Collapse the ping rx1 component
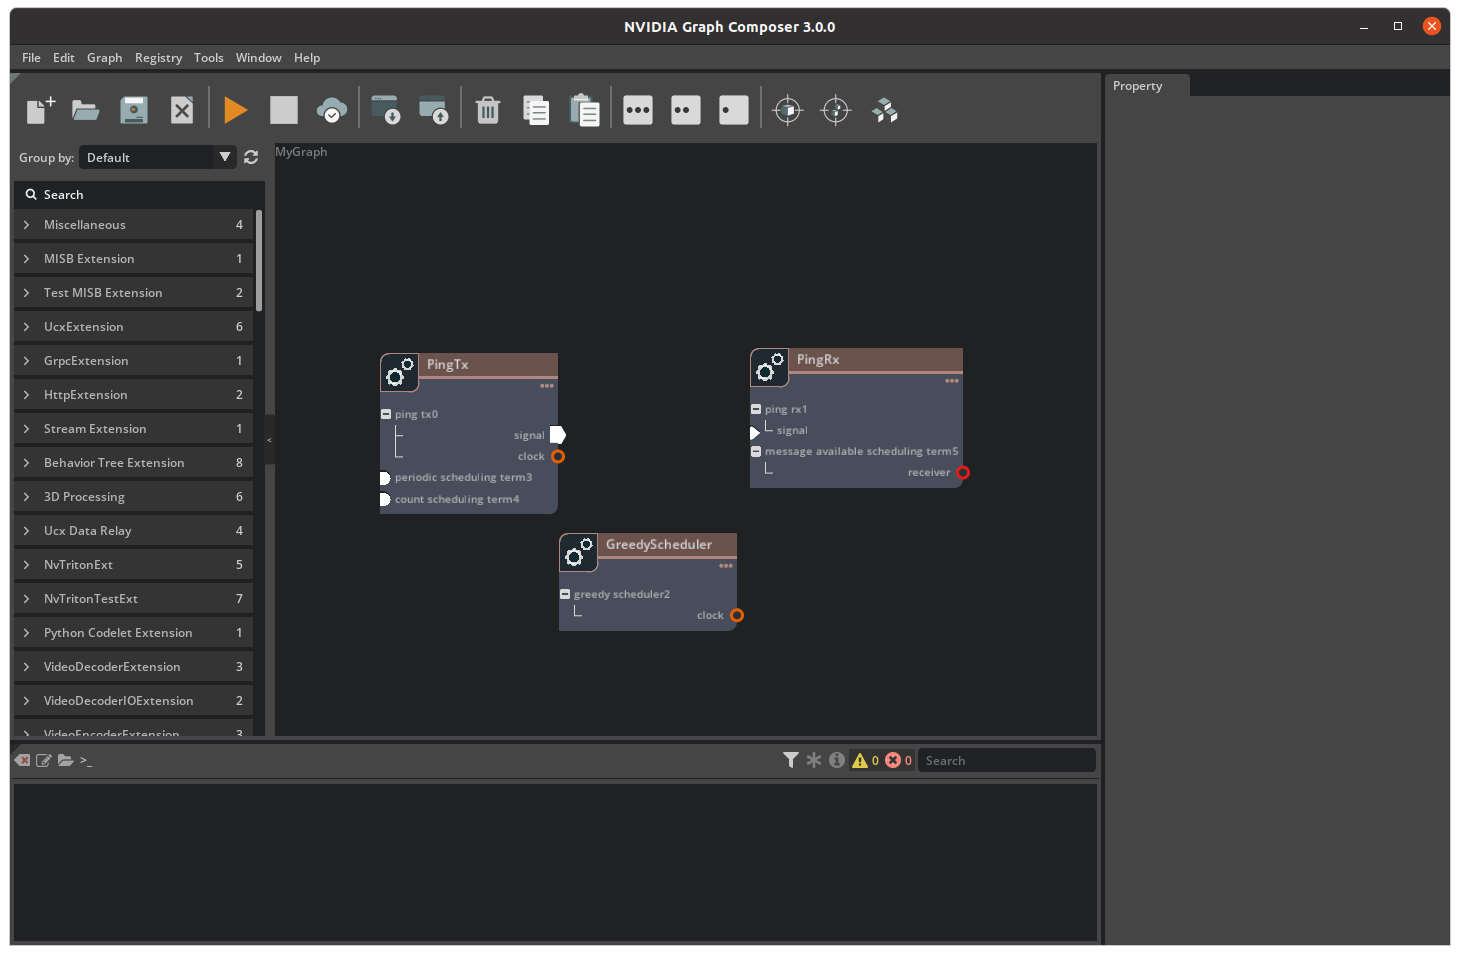Viewport: 1460px width, 955px height. tap(756, 409)
